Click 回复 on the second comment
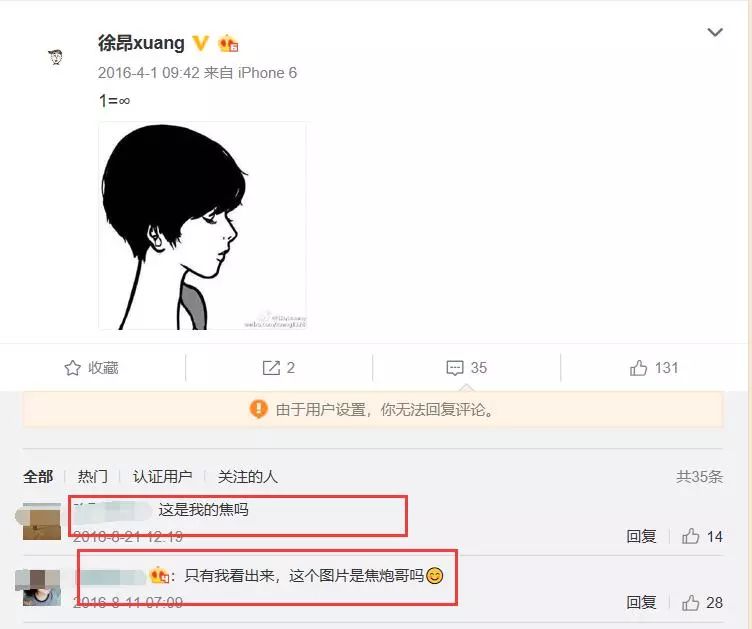Screen dimensions: 752x629 click(641, 602)
